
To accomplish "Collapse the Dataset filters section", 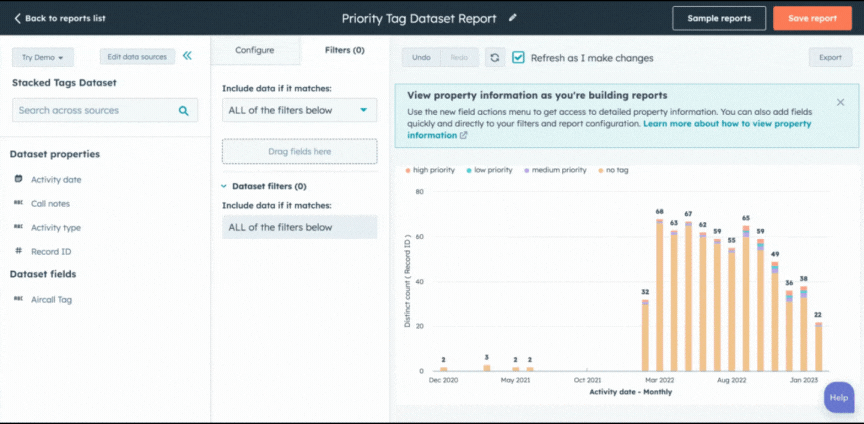I will [223, 186].
